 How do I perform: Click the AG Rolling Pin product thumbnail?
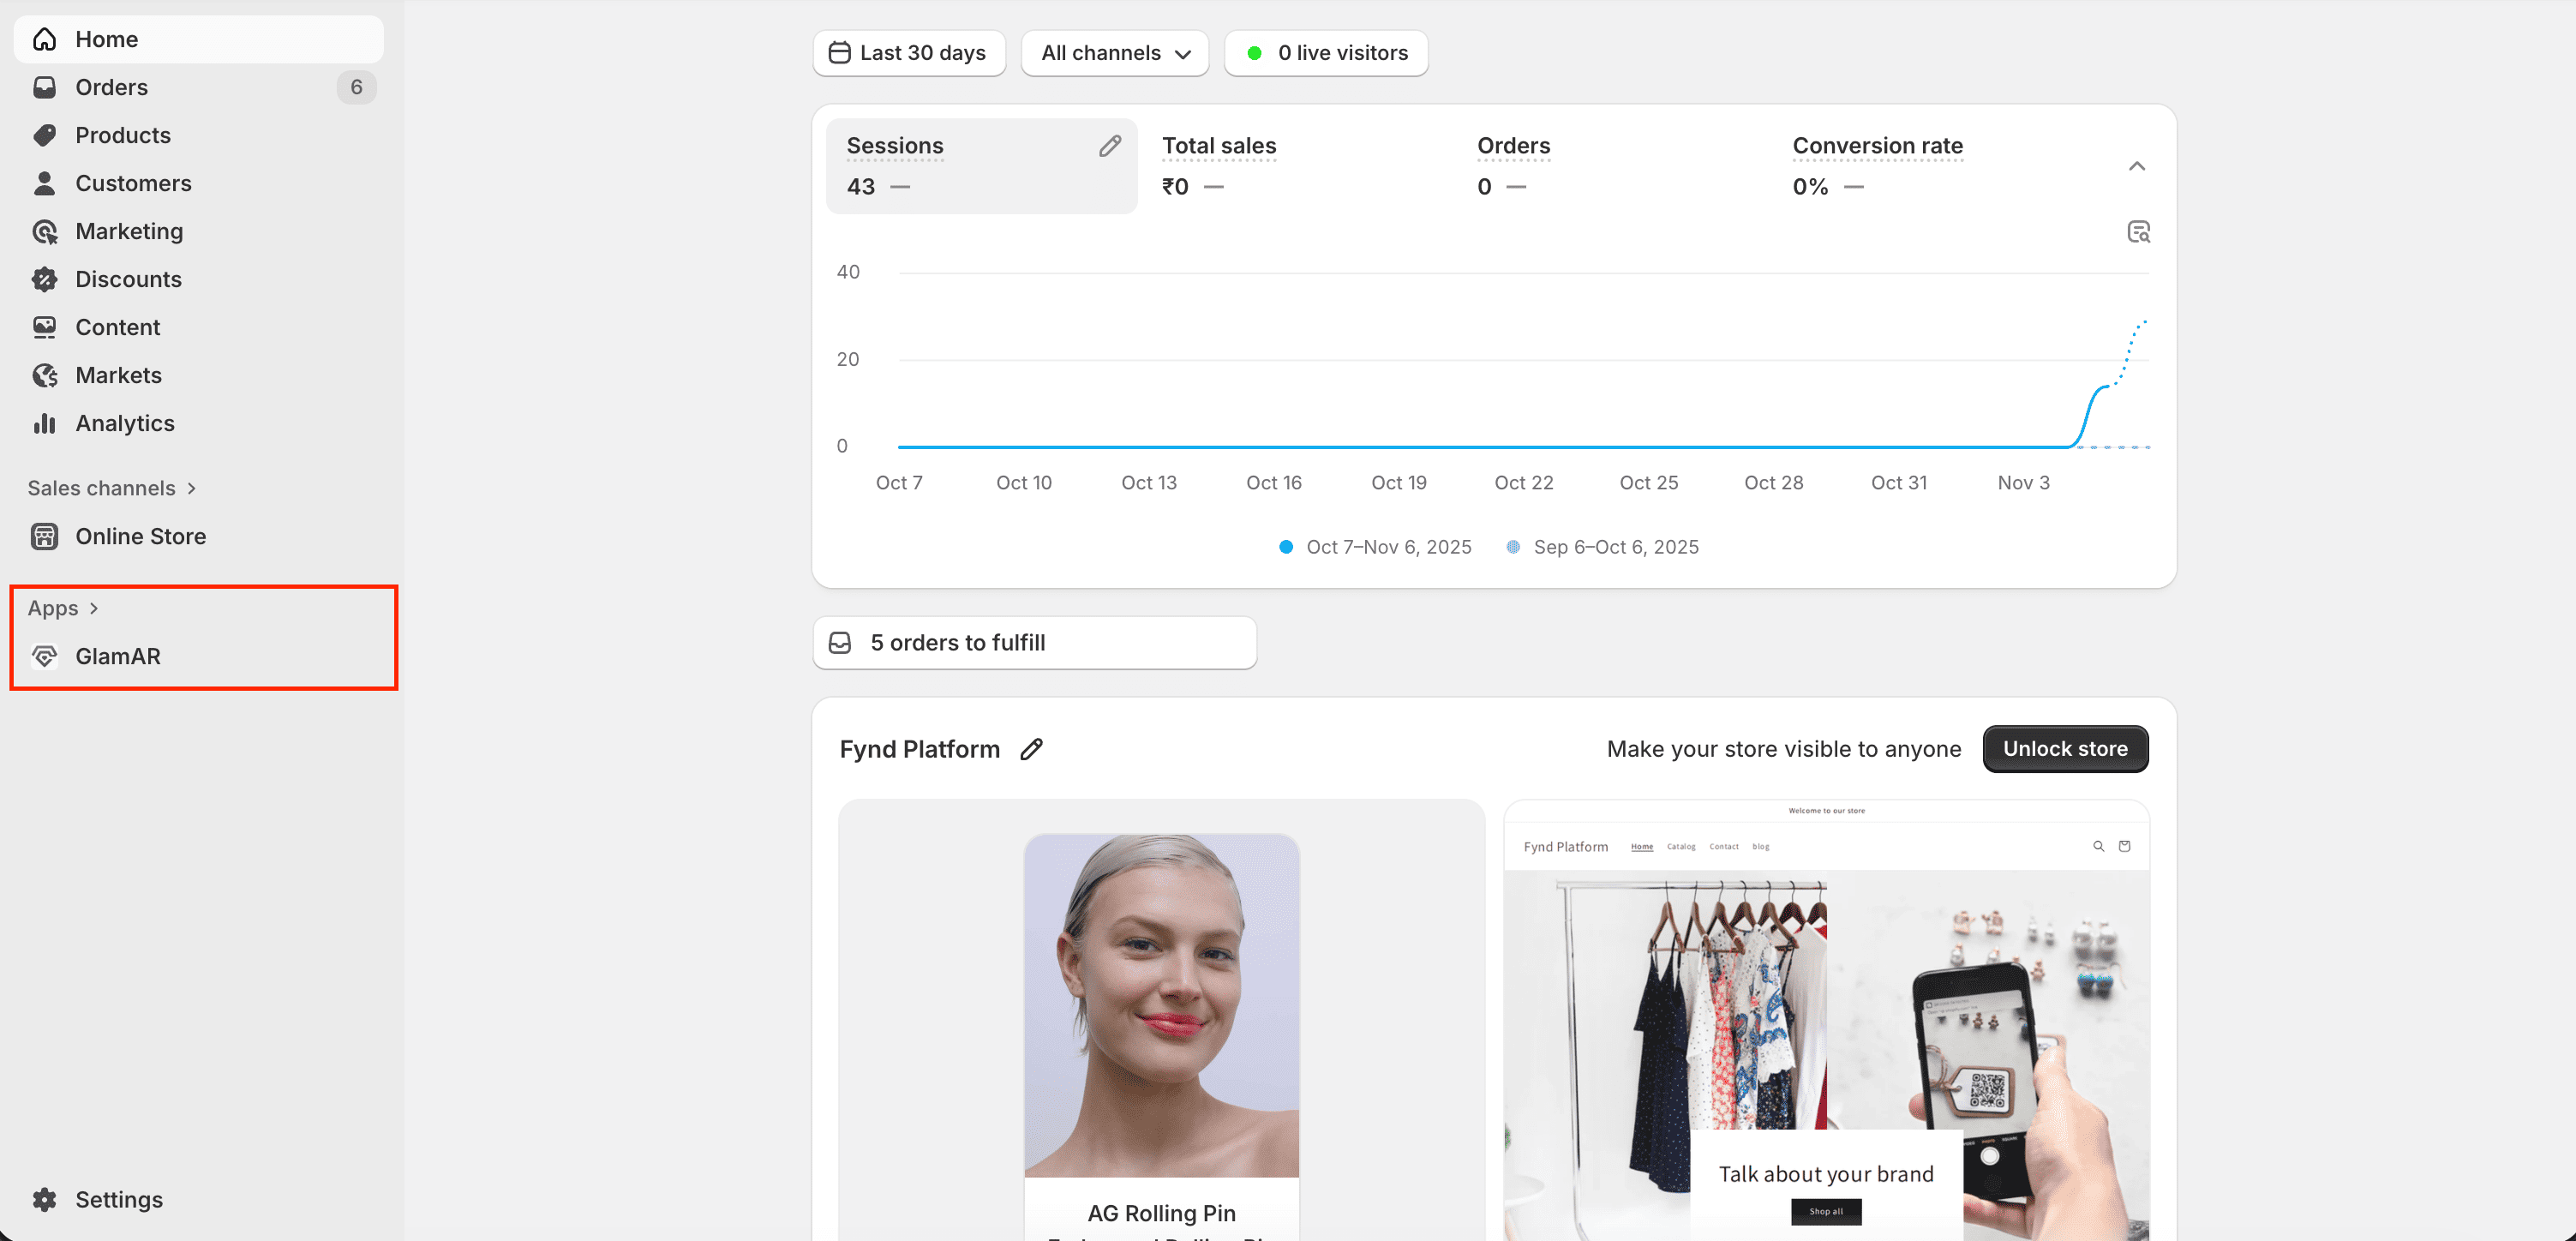pyautogui.click(x=1161, y=1005)
